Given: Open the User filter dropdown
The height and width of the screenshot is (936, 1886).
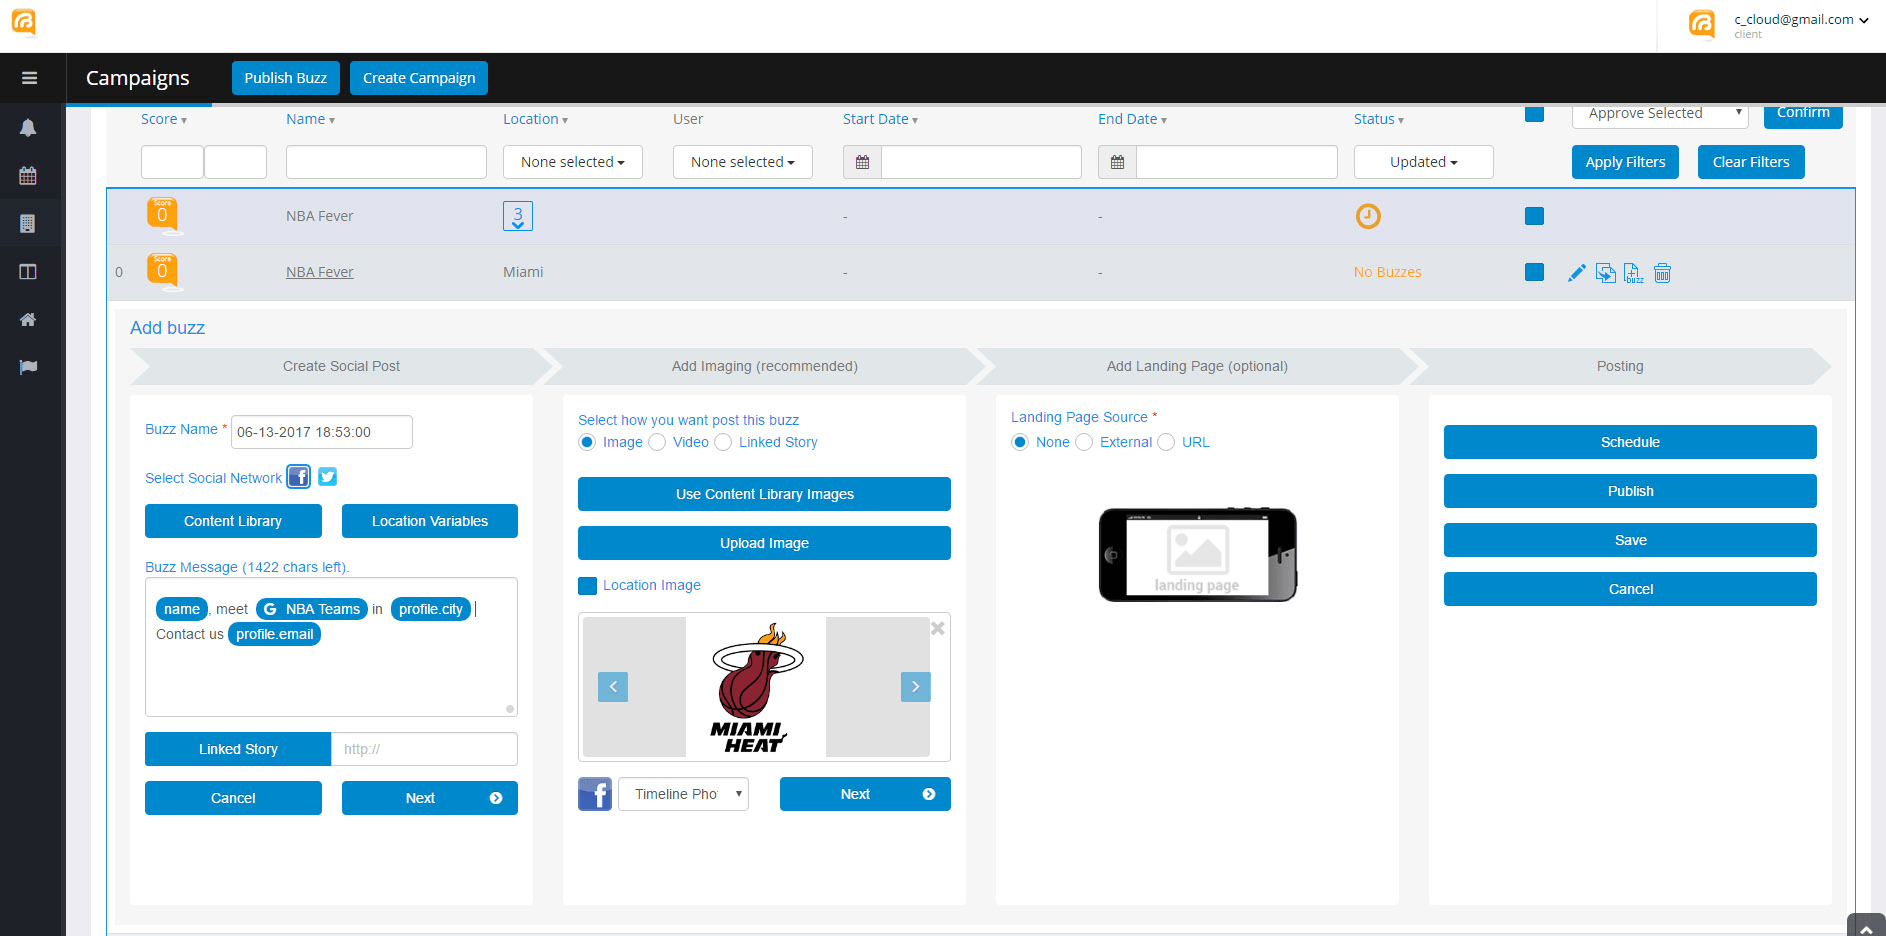Looking at the screenshot, I should 743,162.
